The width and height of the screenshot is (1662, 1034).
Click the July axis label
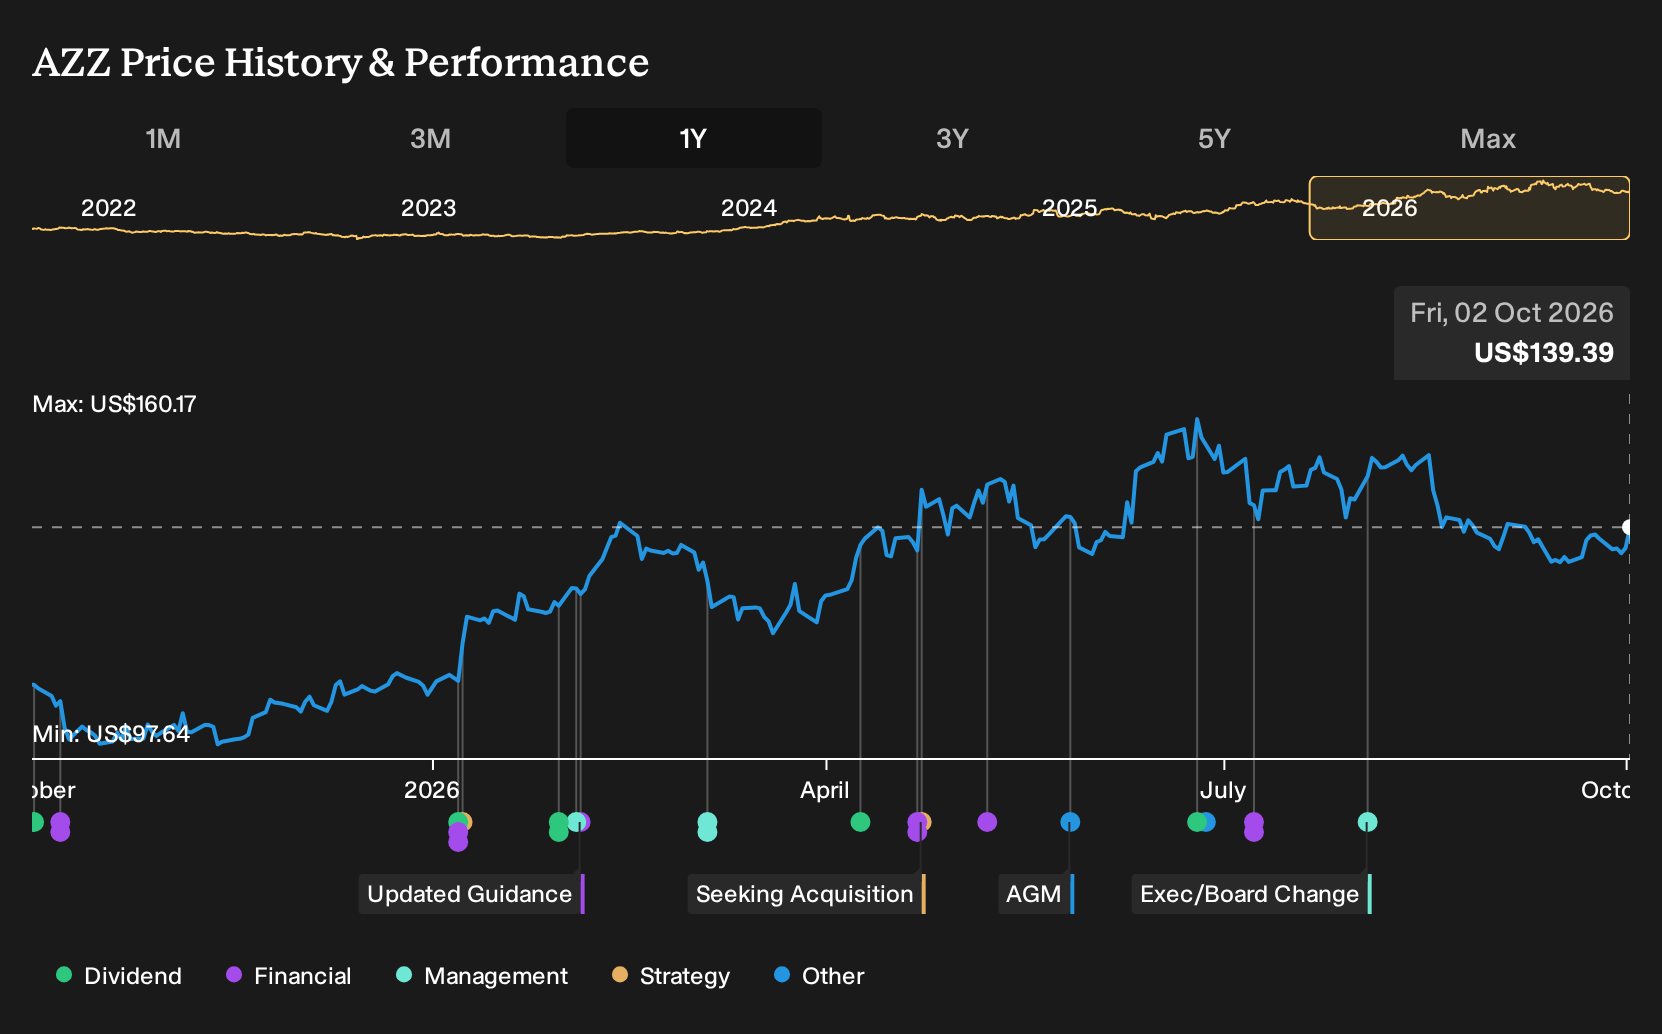pyautogui.click(x=1223, y=790)
